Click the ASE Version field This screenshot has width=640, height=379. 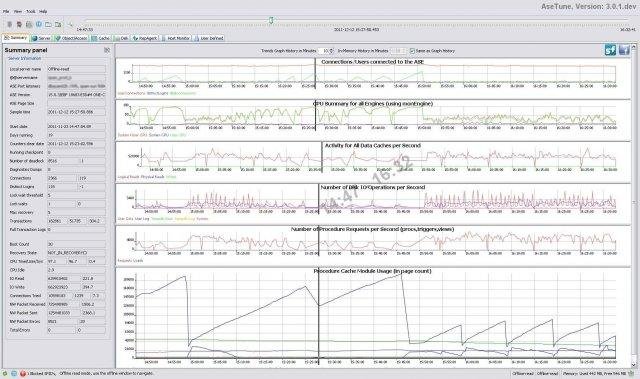[76, 95]
